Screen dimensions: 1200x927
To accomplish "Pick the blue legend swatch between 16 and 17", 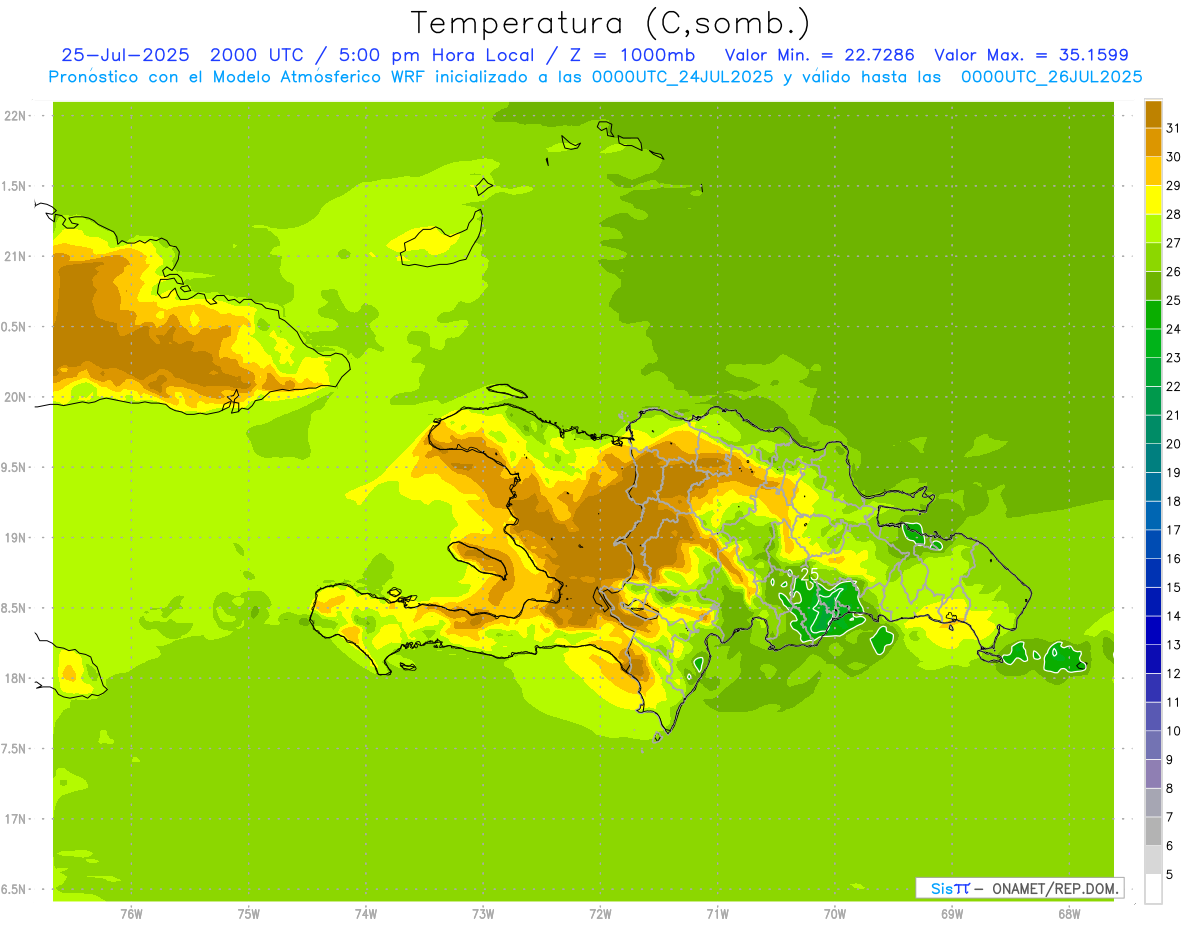I will tap(1153, 544).
